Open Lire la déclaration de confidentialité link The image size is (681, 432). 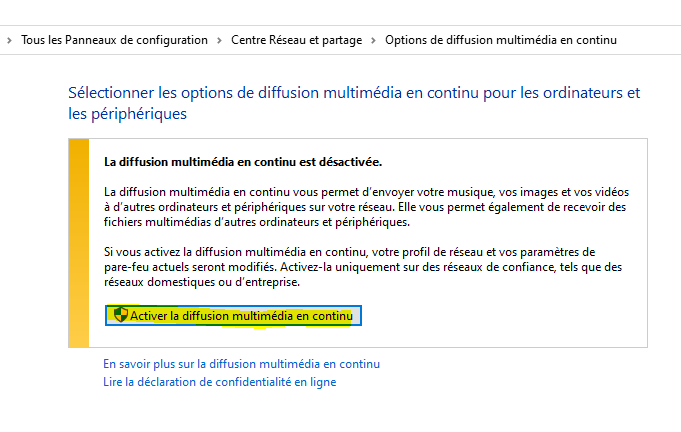[219, 382]
